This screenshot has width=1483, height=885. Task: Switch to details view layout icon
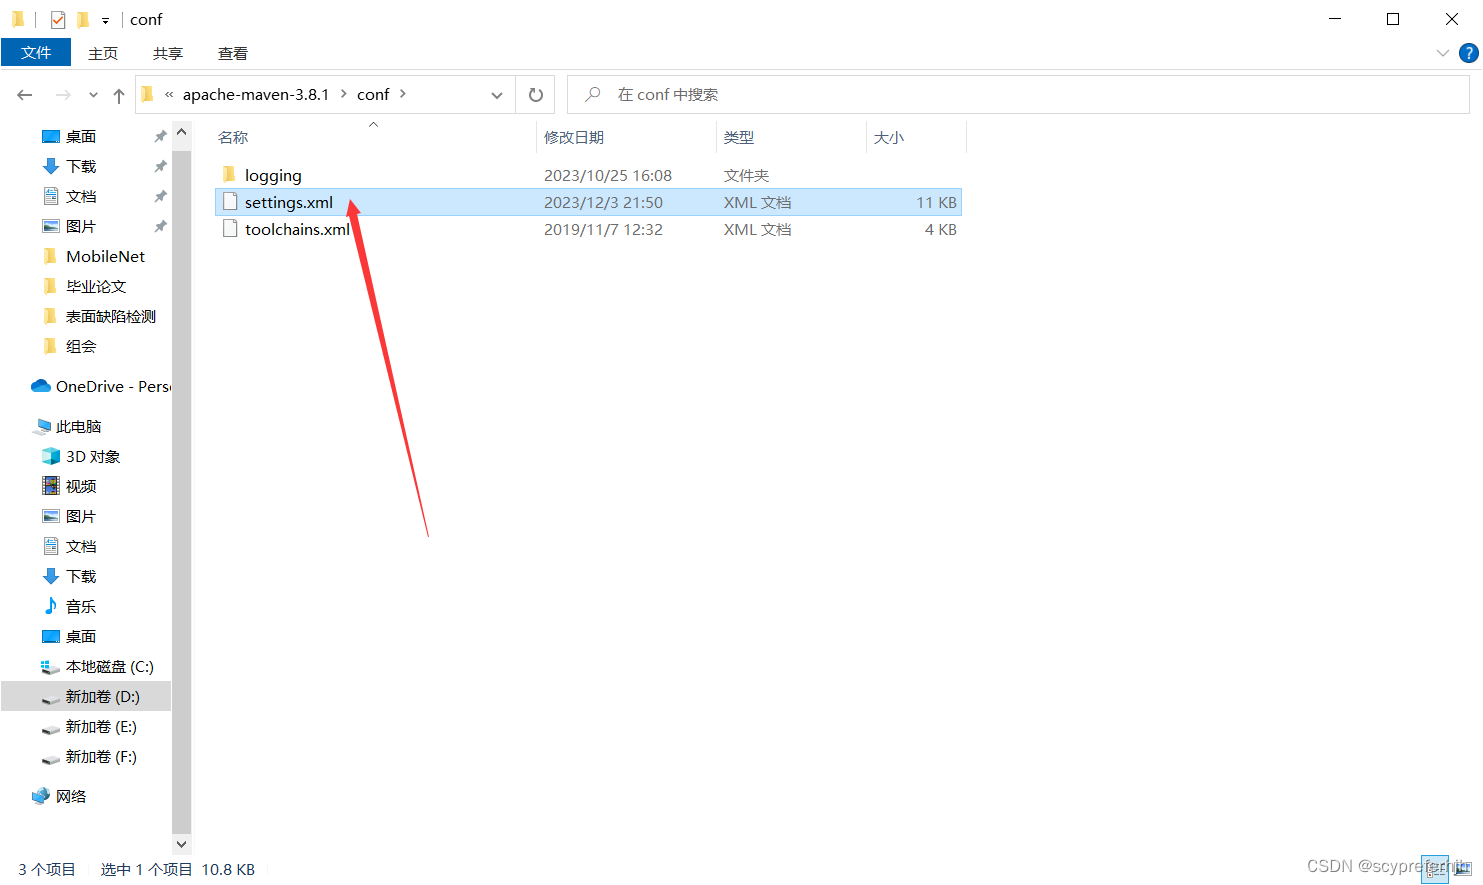click(1436, 869)
